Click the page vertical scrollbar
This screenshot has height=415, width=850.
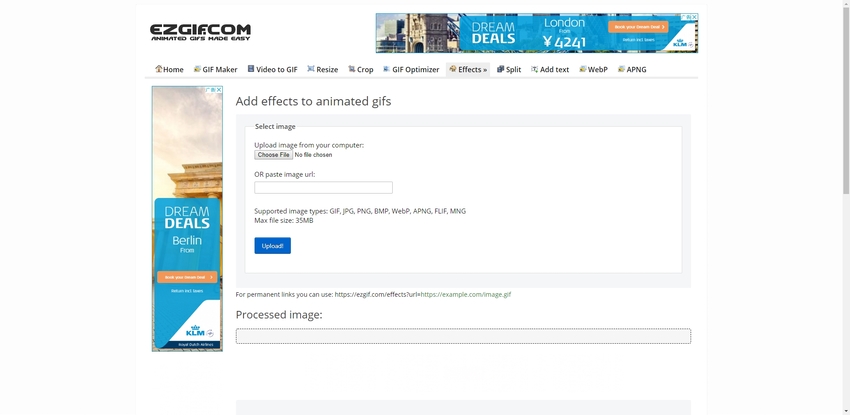click(845, 200)
